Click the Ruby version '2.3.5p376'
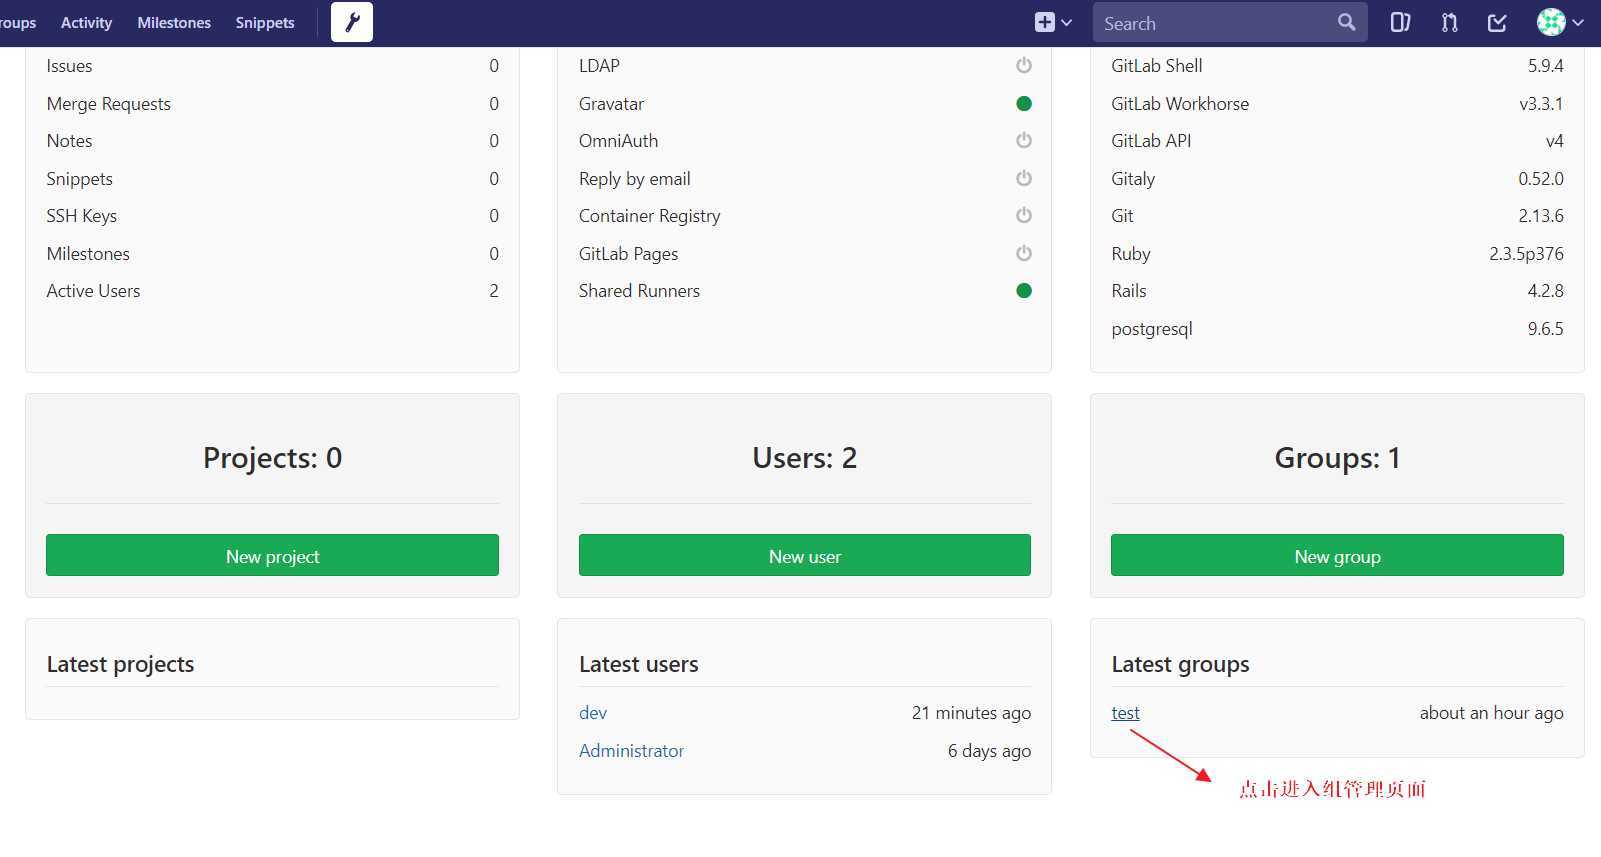 pos(1526,254)
